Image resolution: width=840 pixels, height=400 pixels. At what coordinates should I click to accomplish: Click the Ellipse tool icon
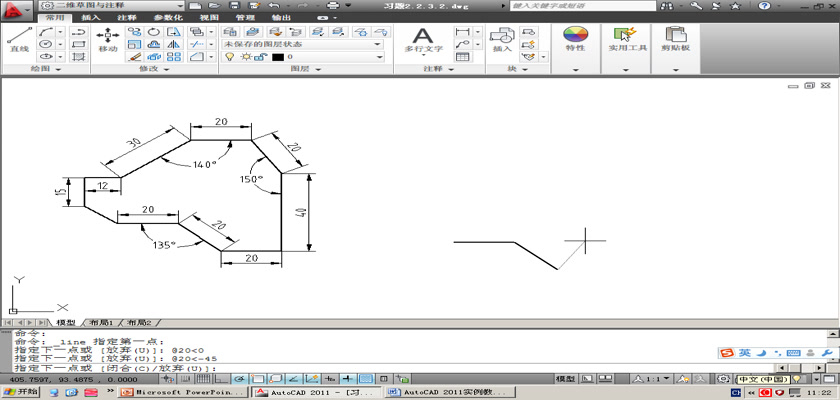click(x=47, y=56)
